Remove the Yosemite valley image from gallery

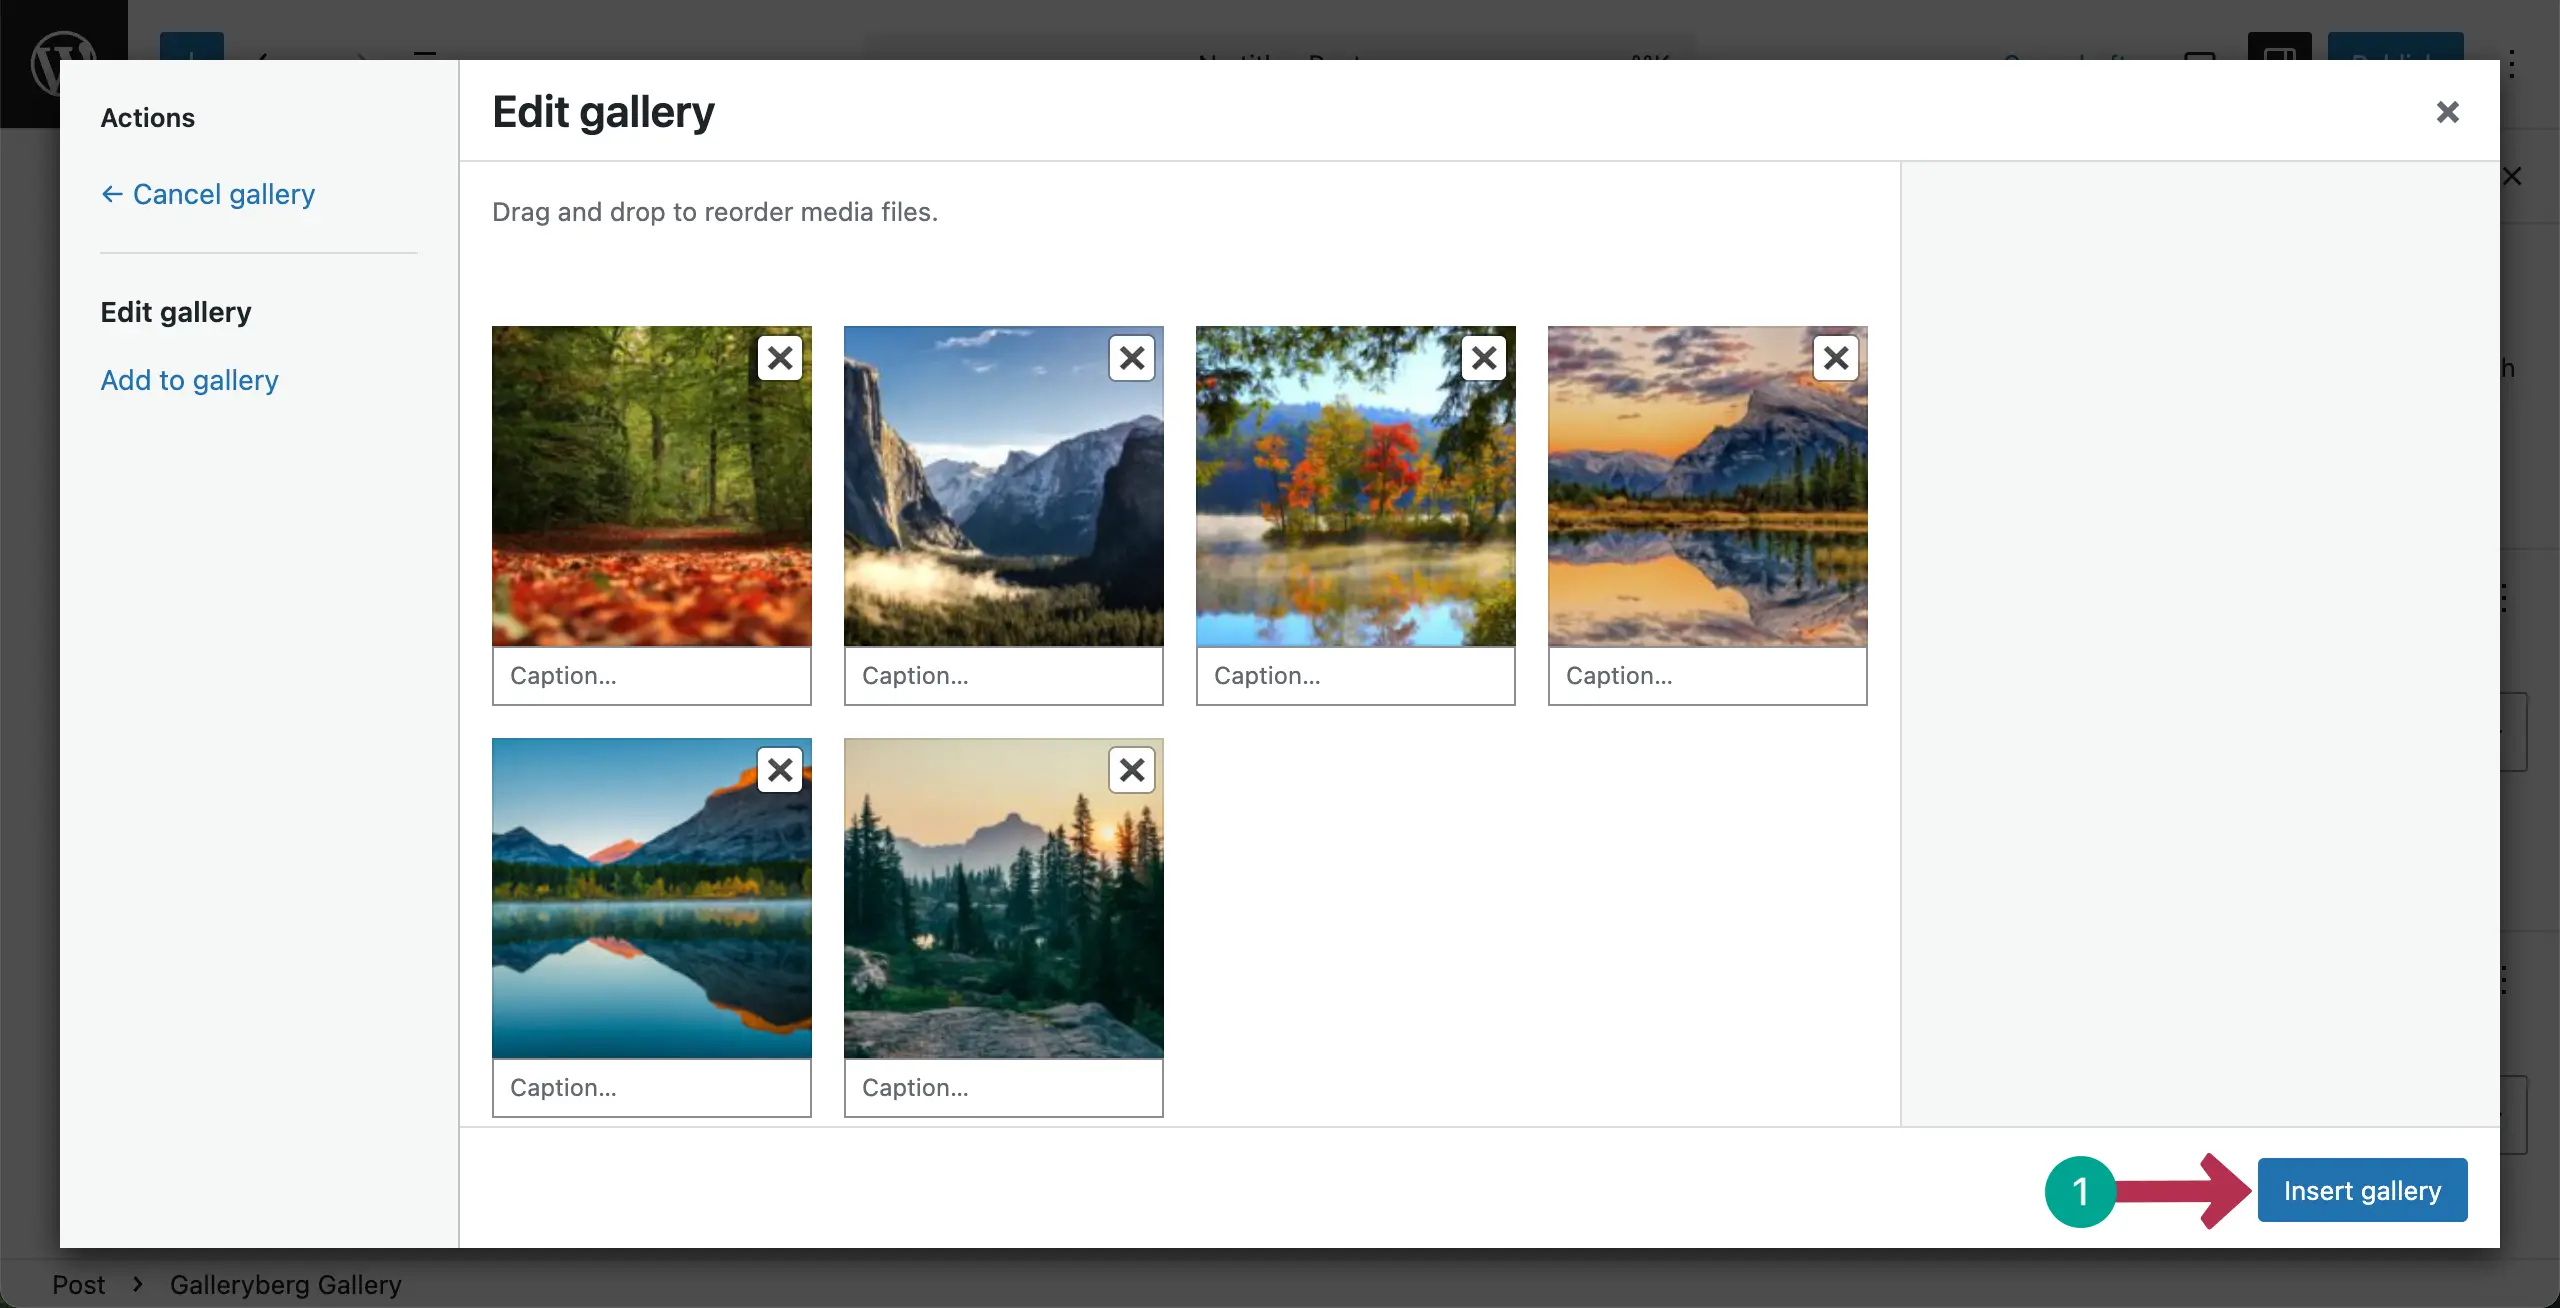tap(1132, 358)
